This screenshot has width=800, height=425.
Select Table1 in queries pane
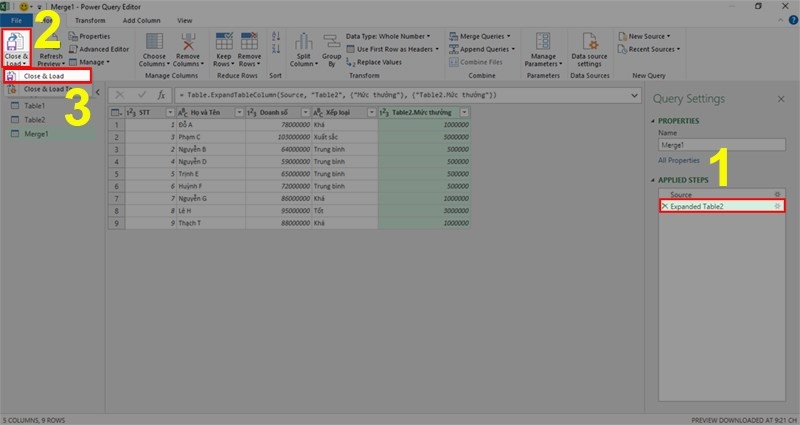[34, 106]
